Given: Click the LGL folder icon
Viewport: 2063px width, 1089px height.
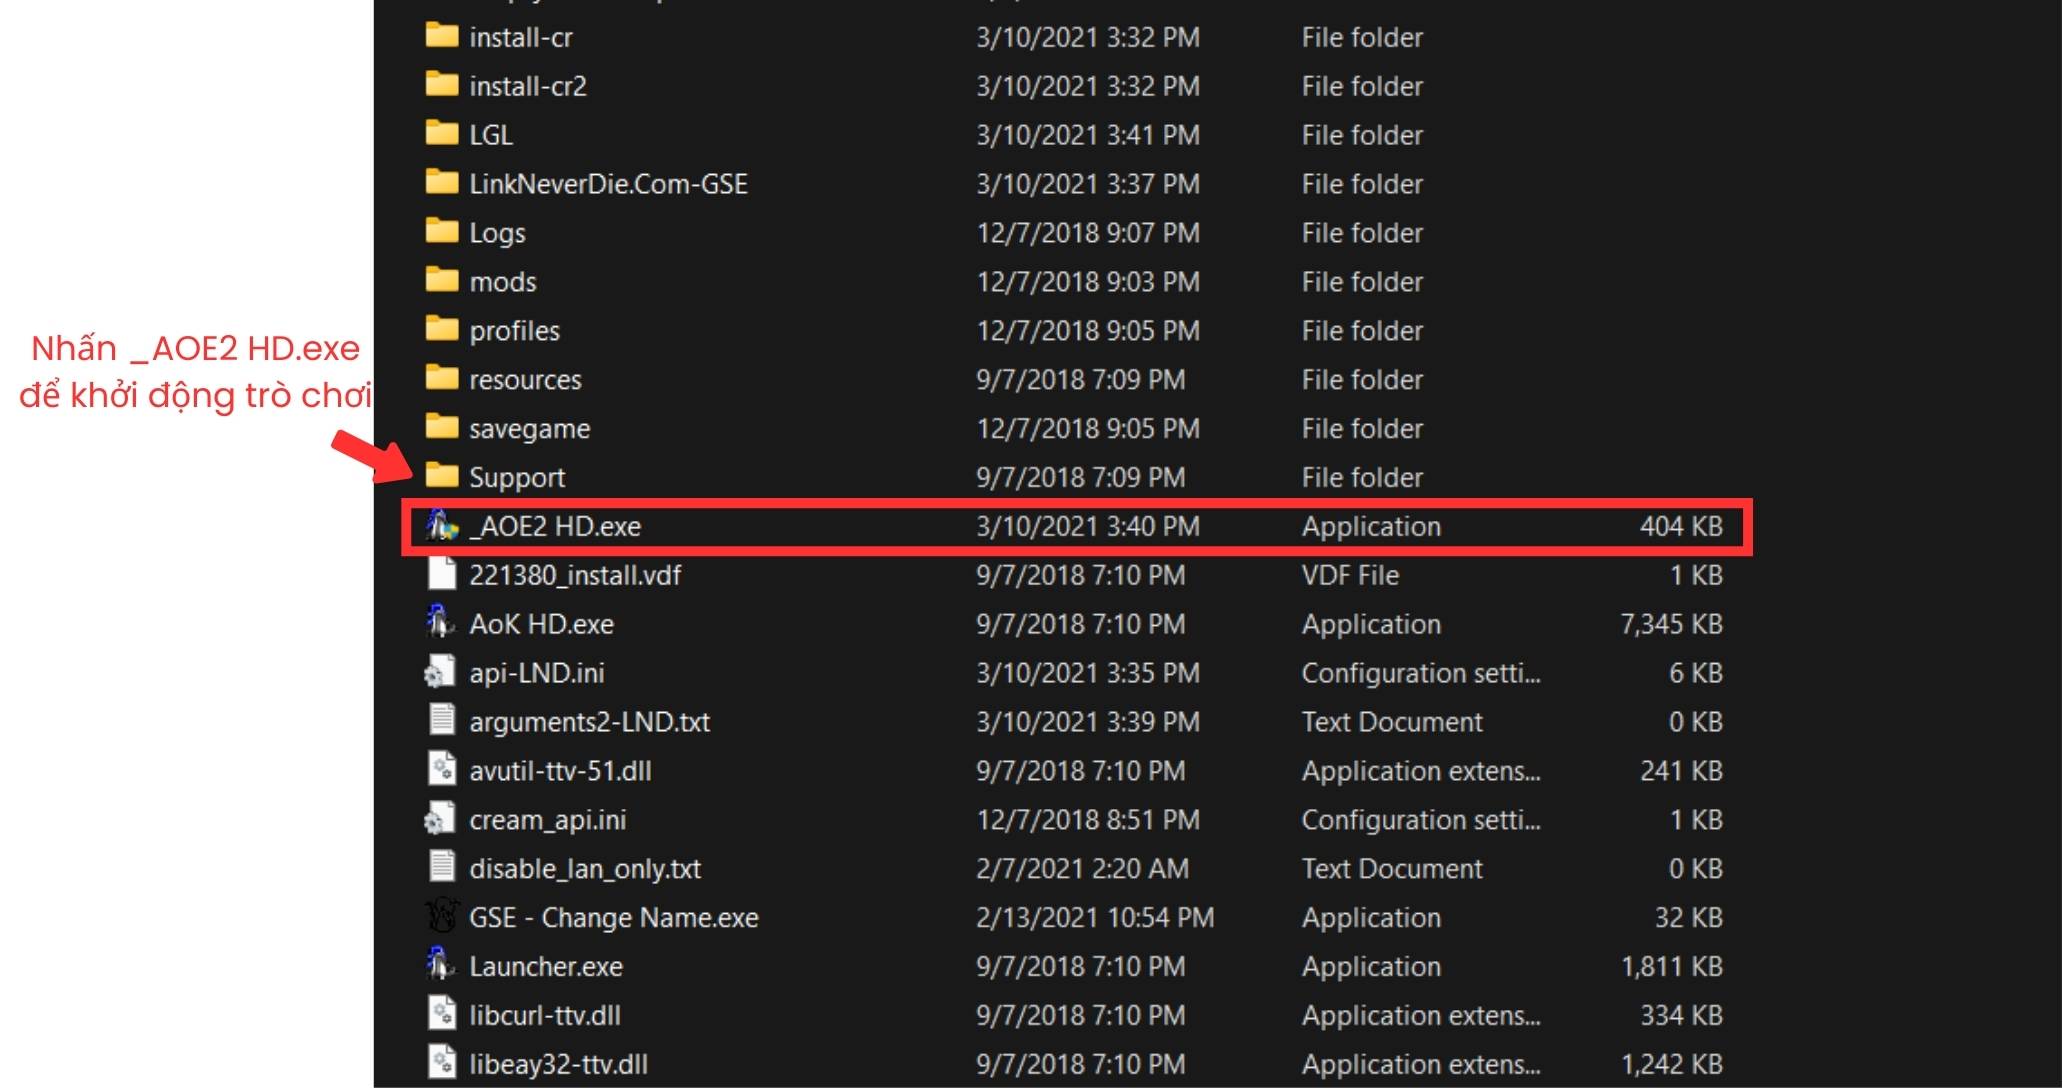Looking at the screenshot, I should (441, 134).
